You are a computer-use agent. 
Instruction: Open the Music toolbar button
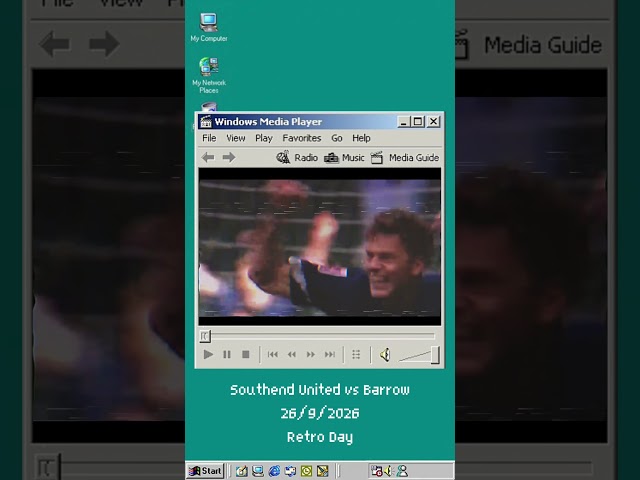(x=344, y=158)
